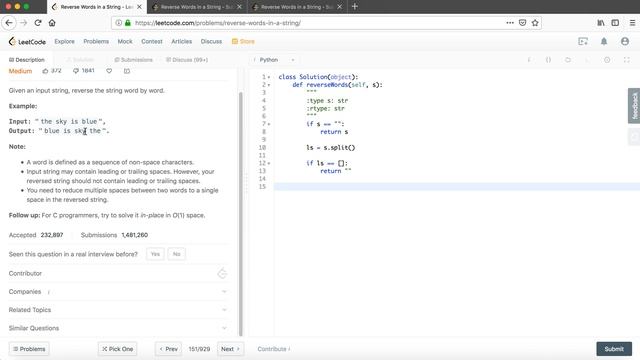Click the share icon beside the heart

pyautogui.click(x=127, y=71)
